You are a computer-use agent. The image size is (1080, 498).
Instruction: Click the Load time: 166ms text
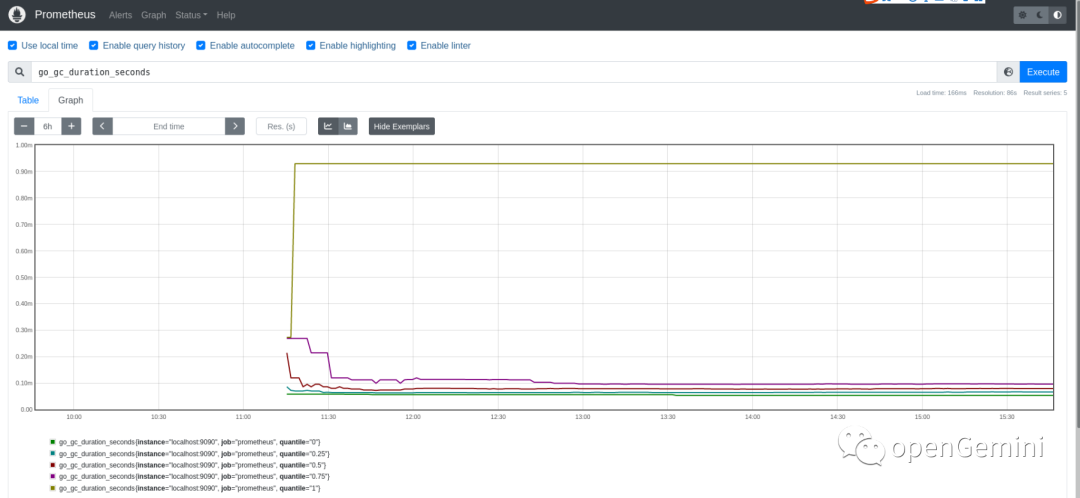(941, 92)
